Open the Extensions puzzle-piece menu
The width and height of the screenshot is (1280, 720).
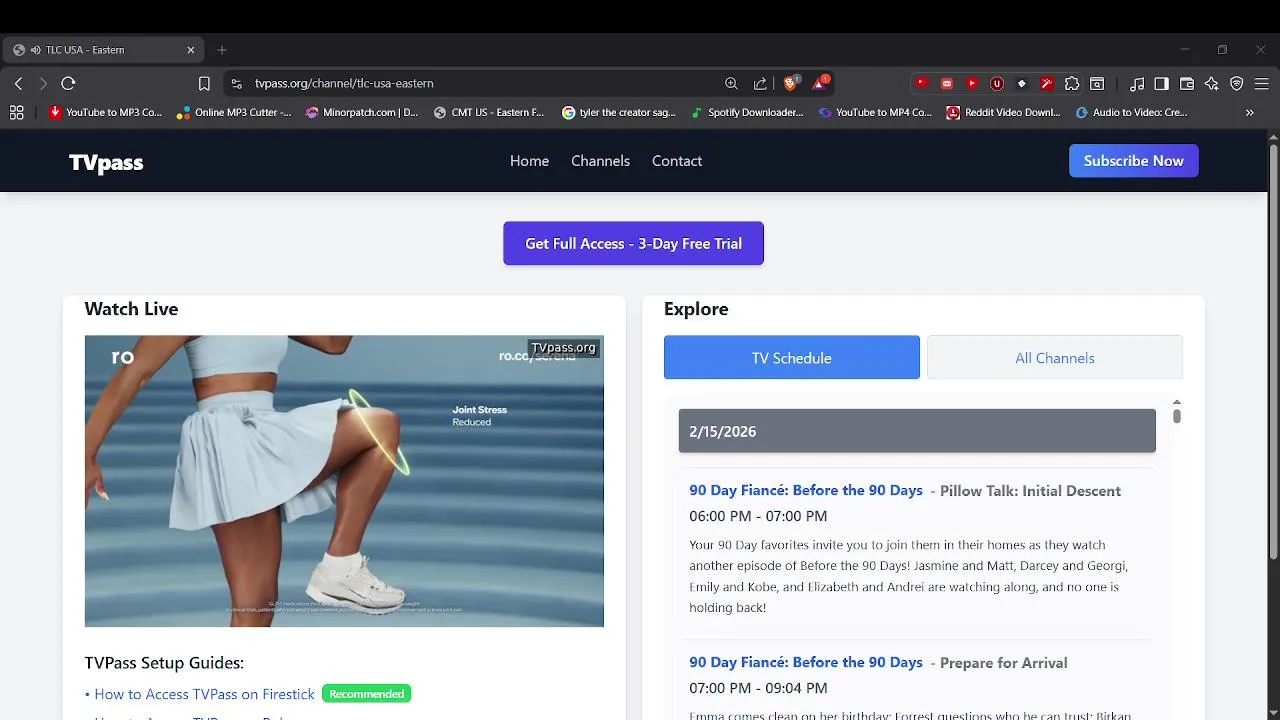[1072, 84]
